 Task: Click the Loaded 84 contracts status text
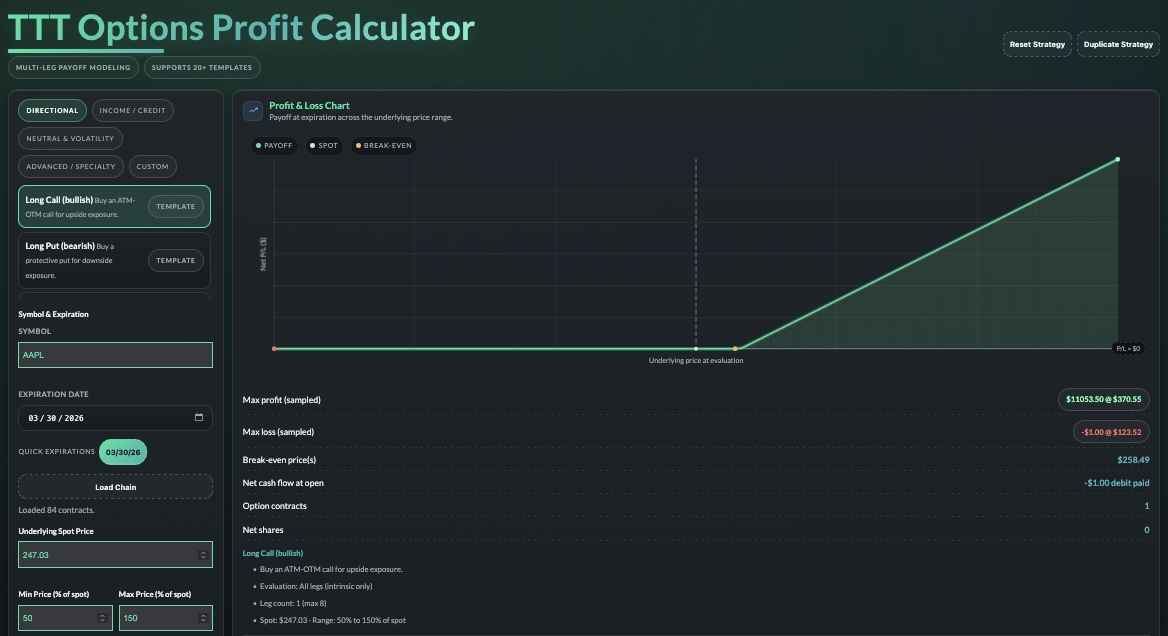pyautogui.click(x=57, y=510)
